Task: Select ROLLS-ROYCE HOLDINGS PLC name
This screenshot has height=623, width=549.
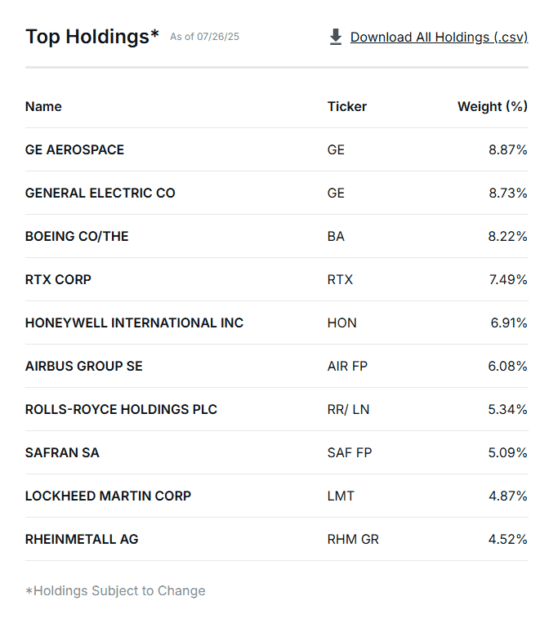Action: [x=121, y=410]
